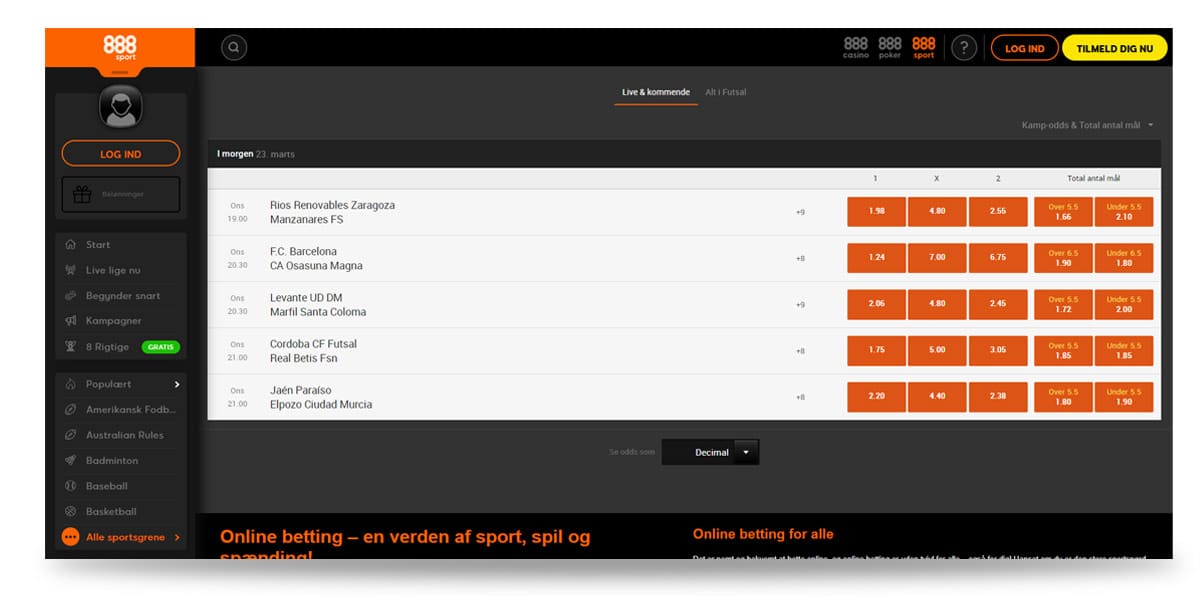The width and height of the screenshot is (1200, 596).
Task: Open the Decimal odds format dropdown
Action: coord(710,452)
